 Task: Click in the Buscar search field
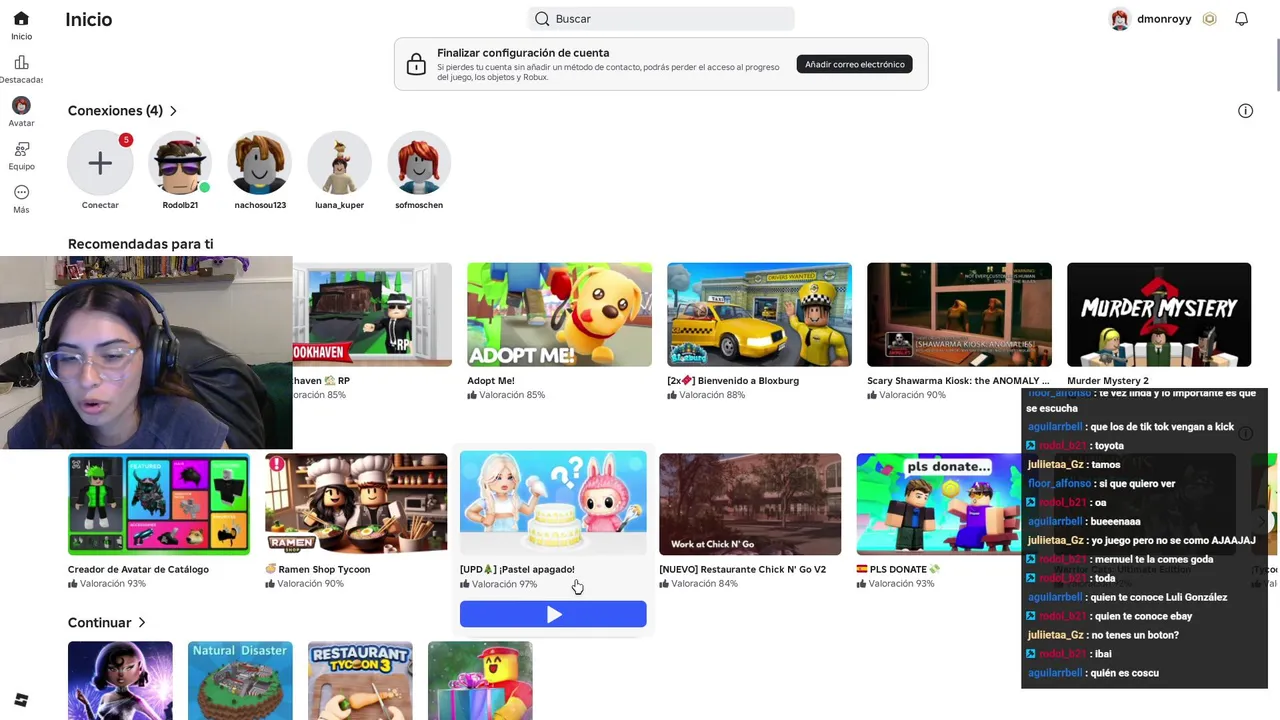tap(661, 19)
